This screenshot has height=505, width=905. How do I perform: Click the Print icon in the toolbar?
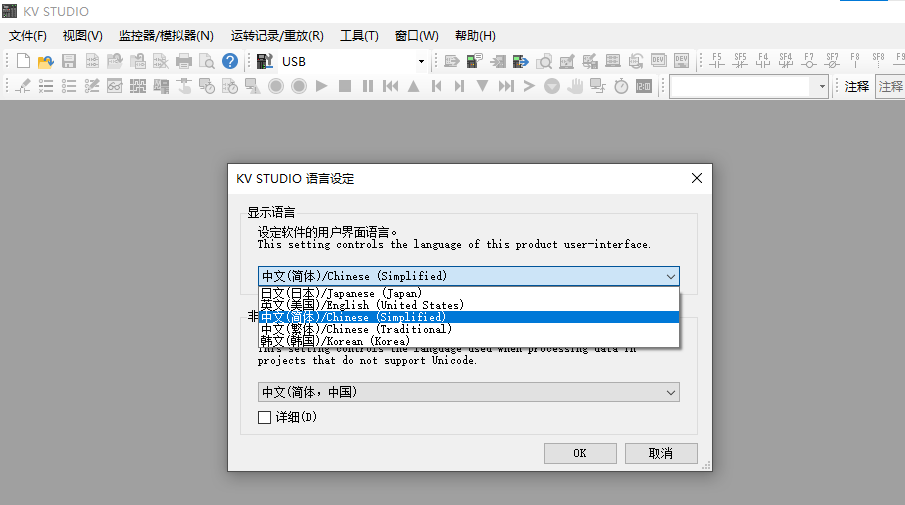(184, 62)
